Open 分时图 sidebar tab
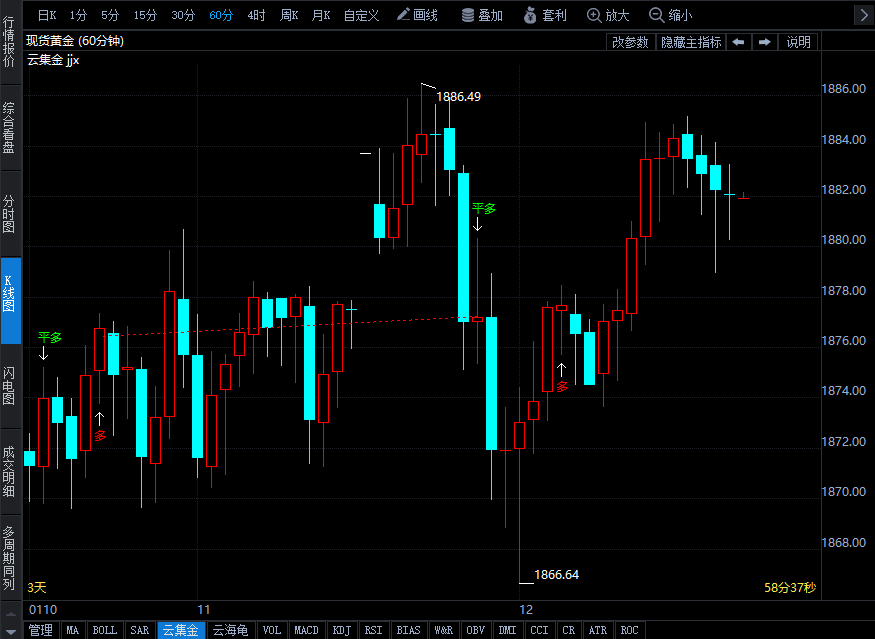875x639 pixels. point(9,214)
